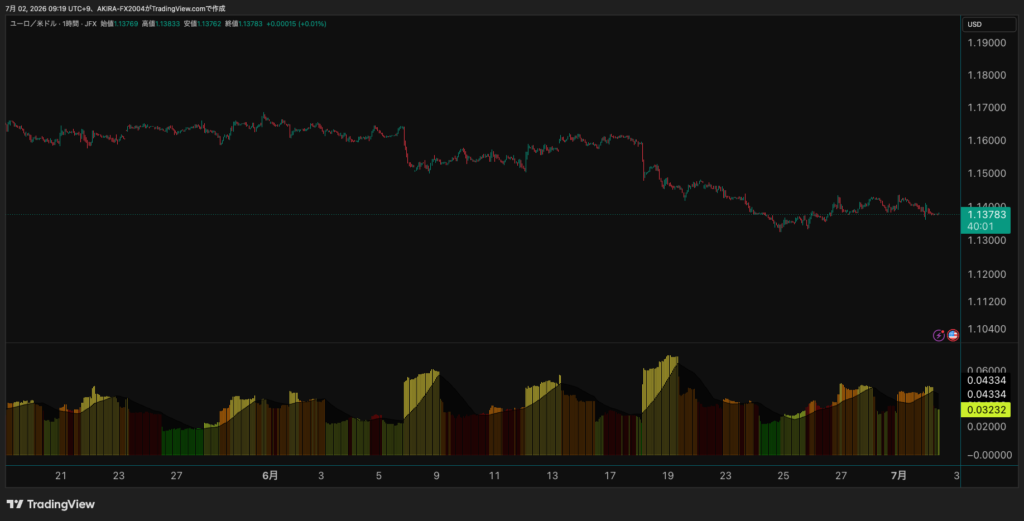This screenshot has width=1024, height=521.
Task: Click the 1.11200 price axis label
Action: click(x=987, y=302)
